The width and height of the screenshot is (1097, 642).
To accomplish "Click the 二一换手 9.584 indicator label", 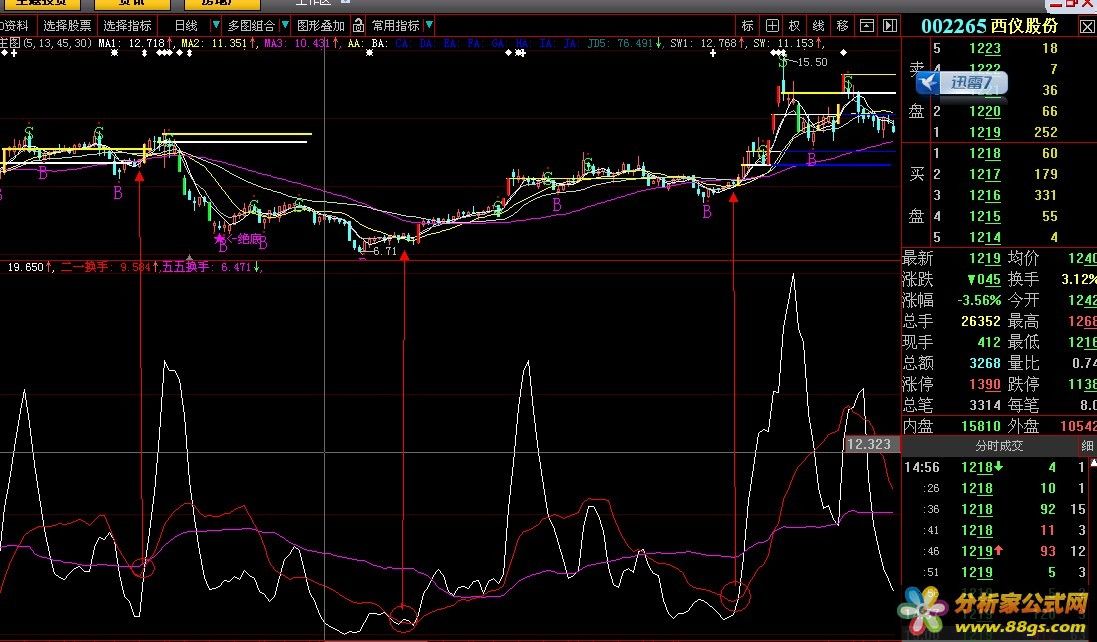I will 108,267.
